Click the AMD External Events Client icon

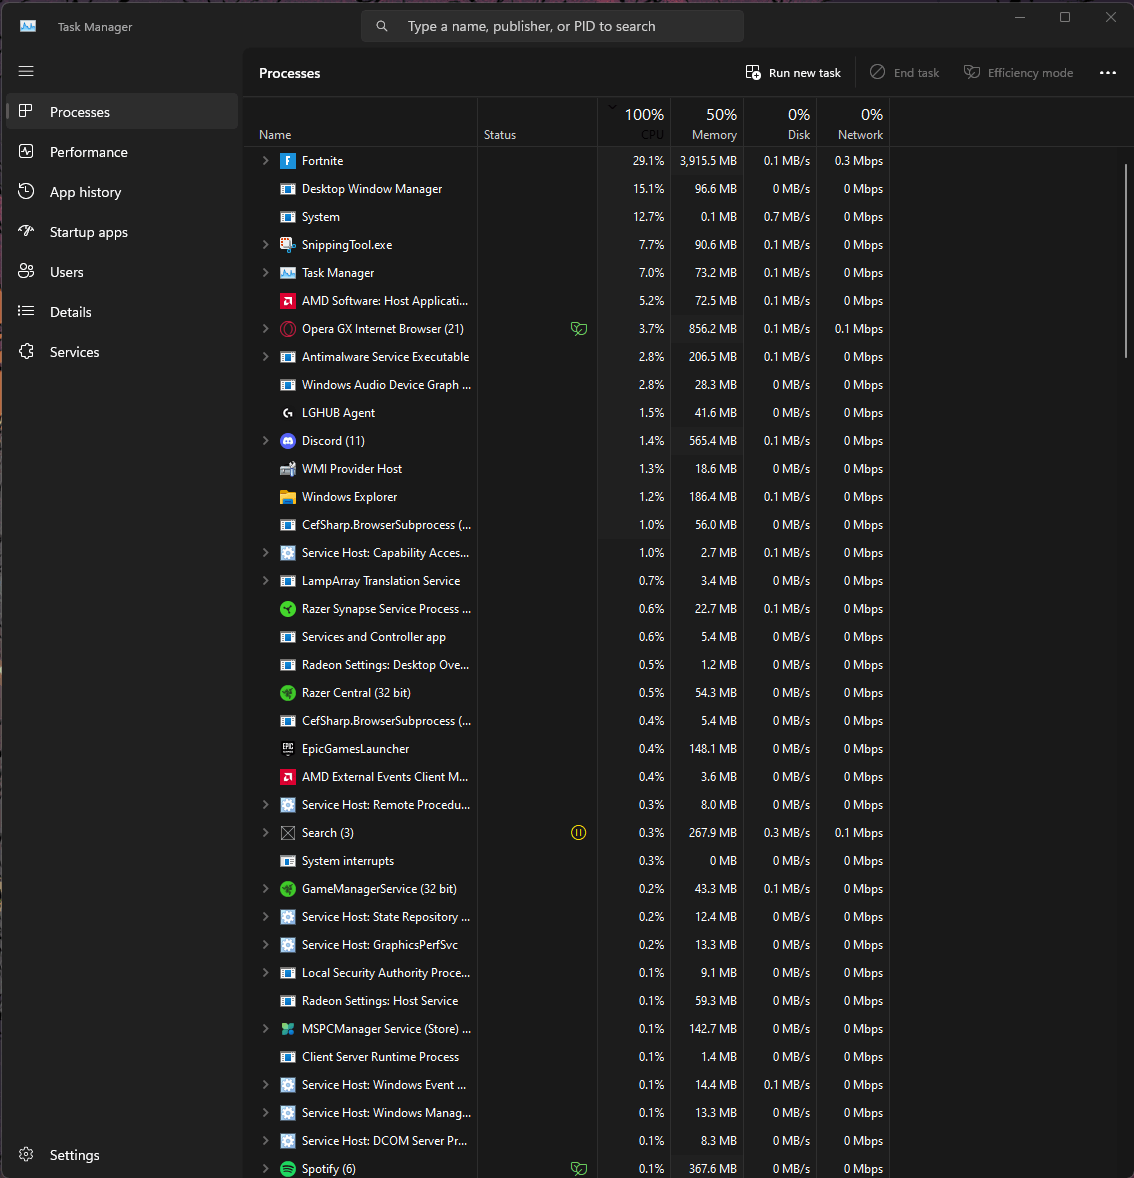click(x=288, y=777)
